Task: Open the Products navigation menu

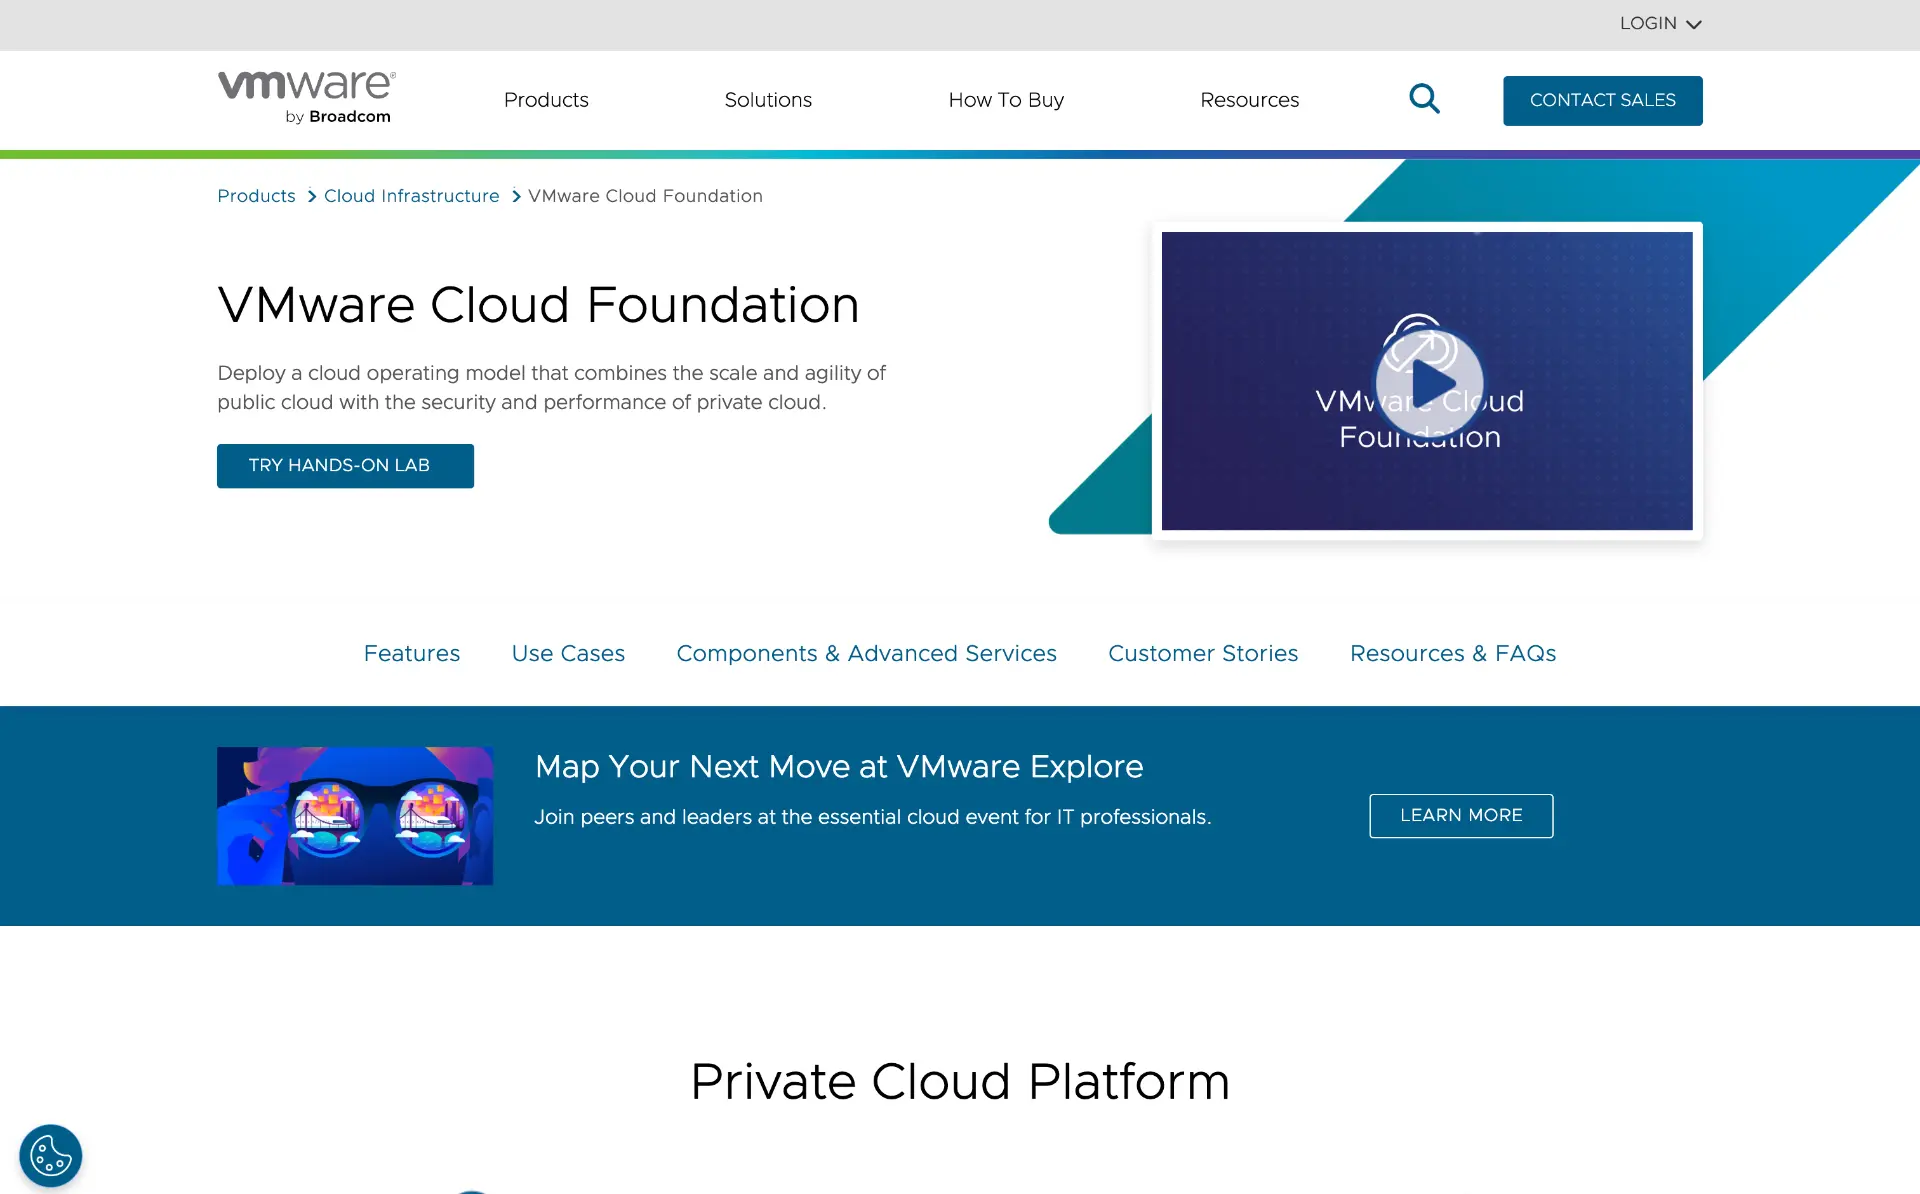Action: point(546,100)
